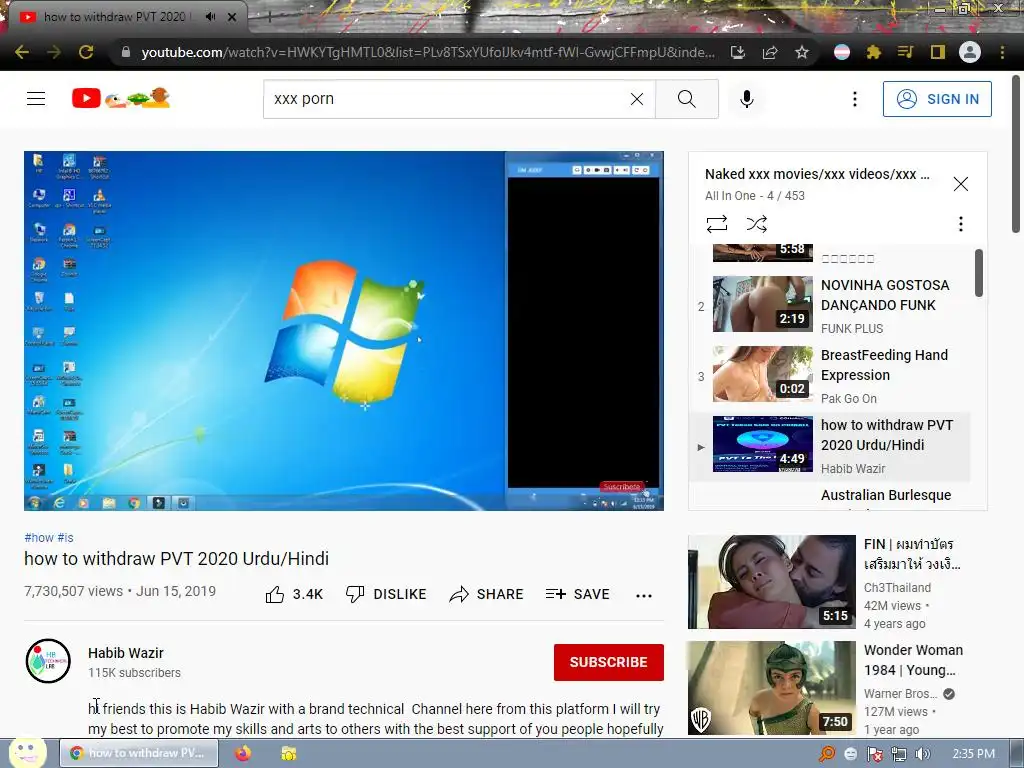Select 'BreastFeeding Hand Expression' playlist item

829,376
